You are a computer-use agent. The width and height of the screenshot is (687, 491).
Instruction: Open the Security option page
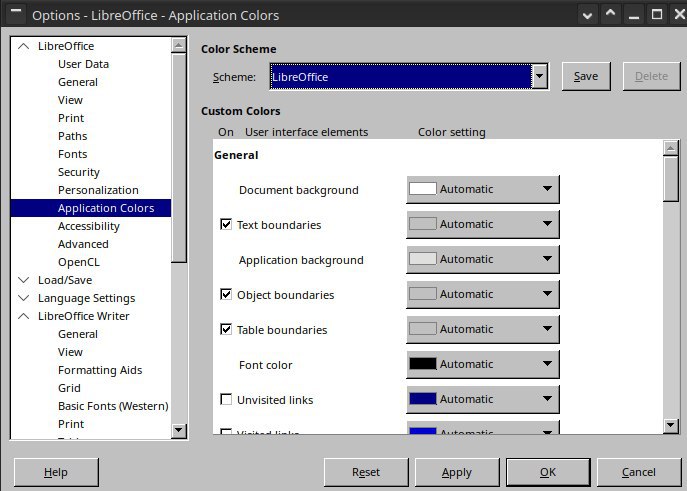click(79, 172)
